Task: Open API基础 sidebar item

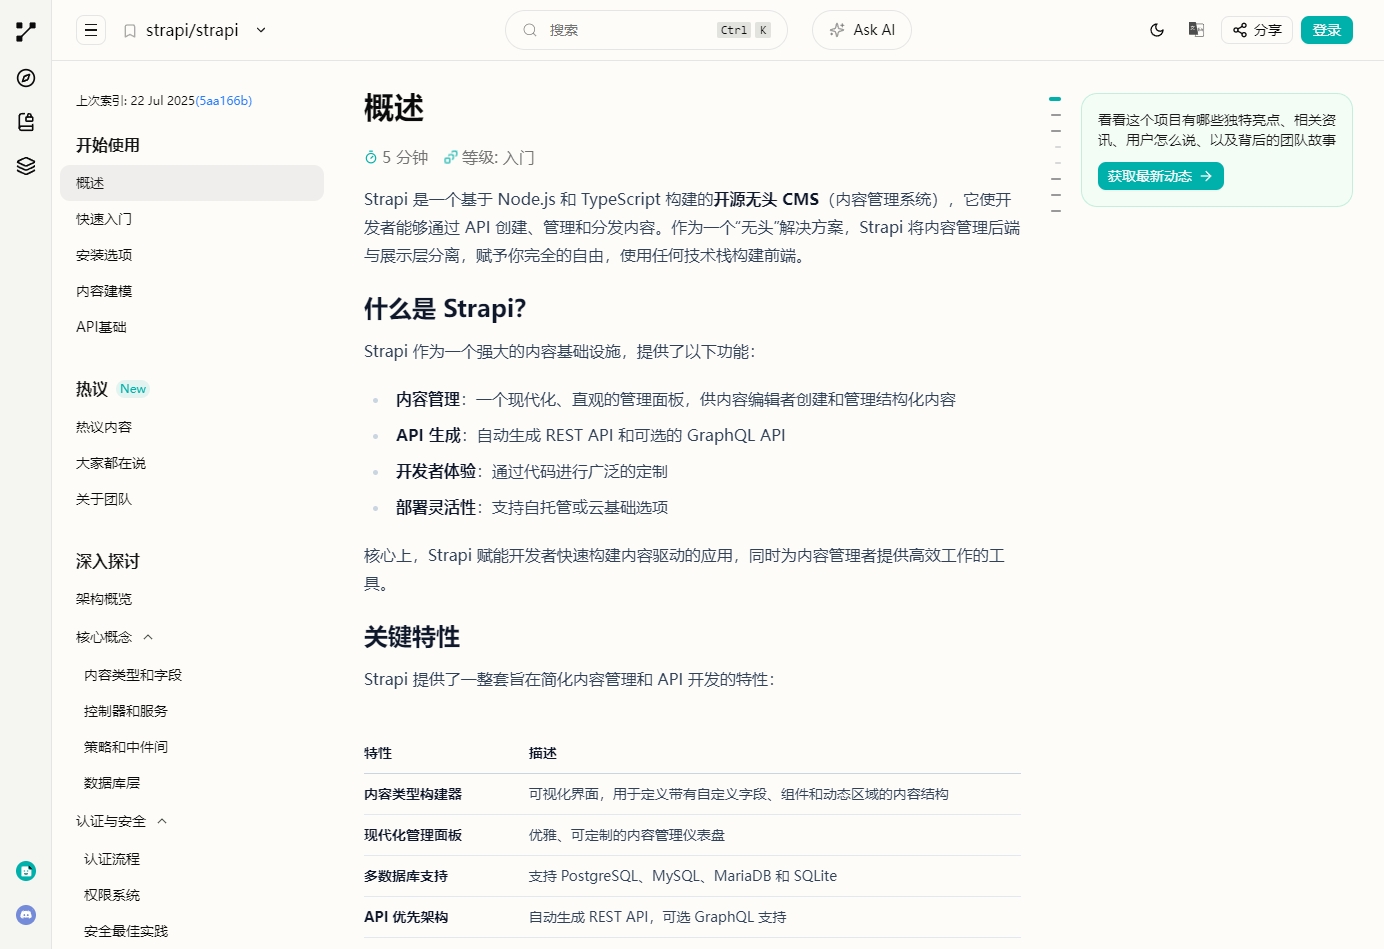Action: [101, 327]
